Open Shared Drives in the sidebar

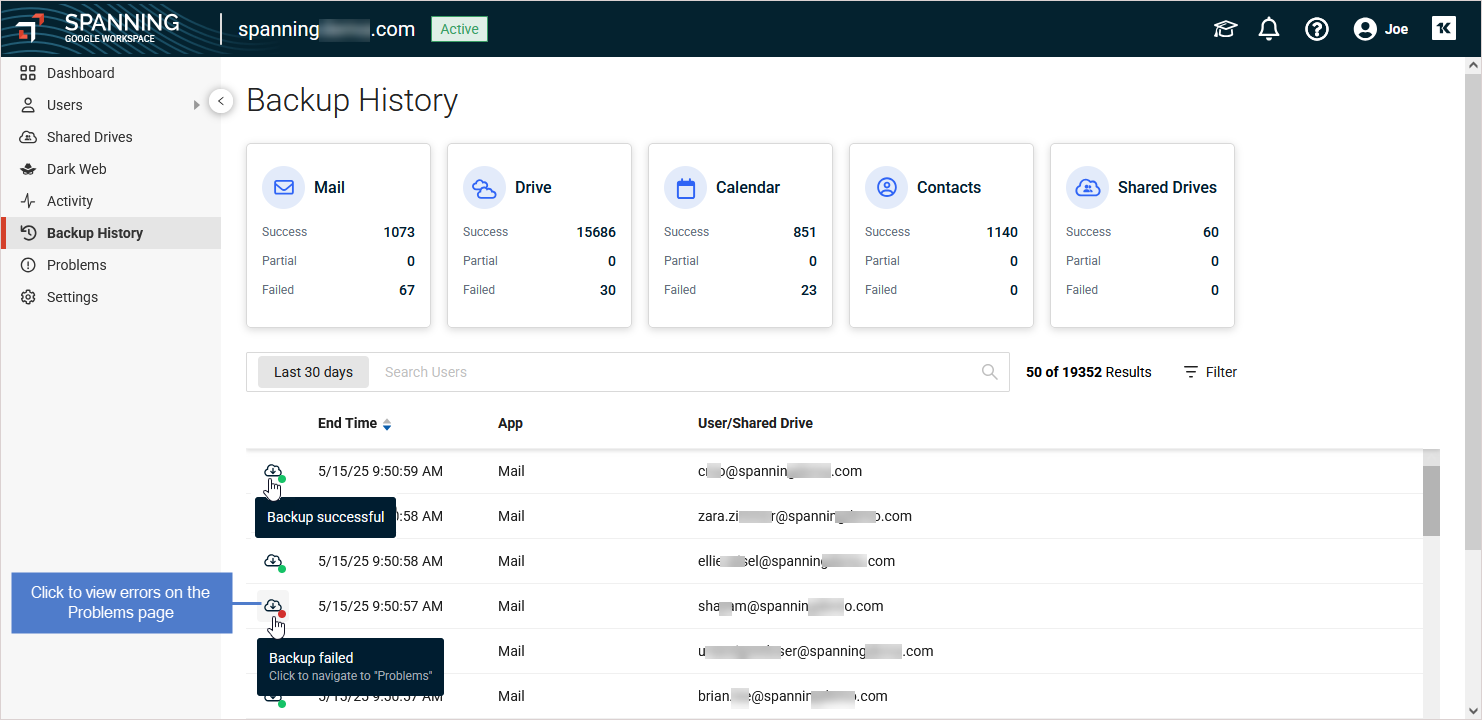click(89, 137)
